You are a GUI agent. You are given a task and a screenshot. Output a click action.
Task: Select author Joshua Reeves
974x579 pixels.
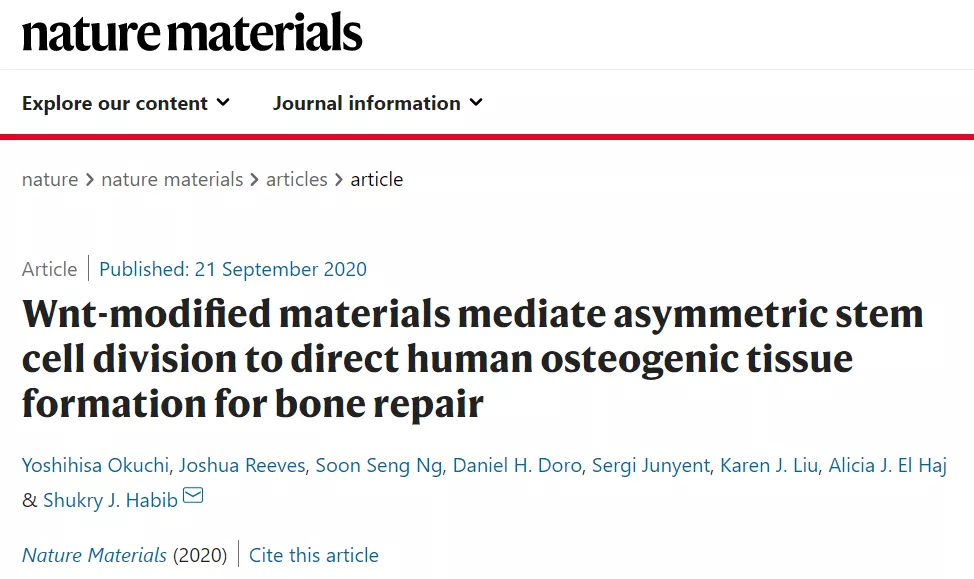point(242,465)
